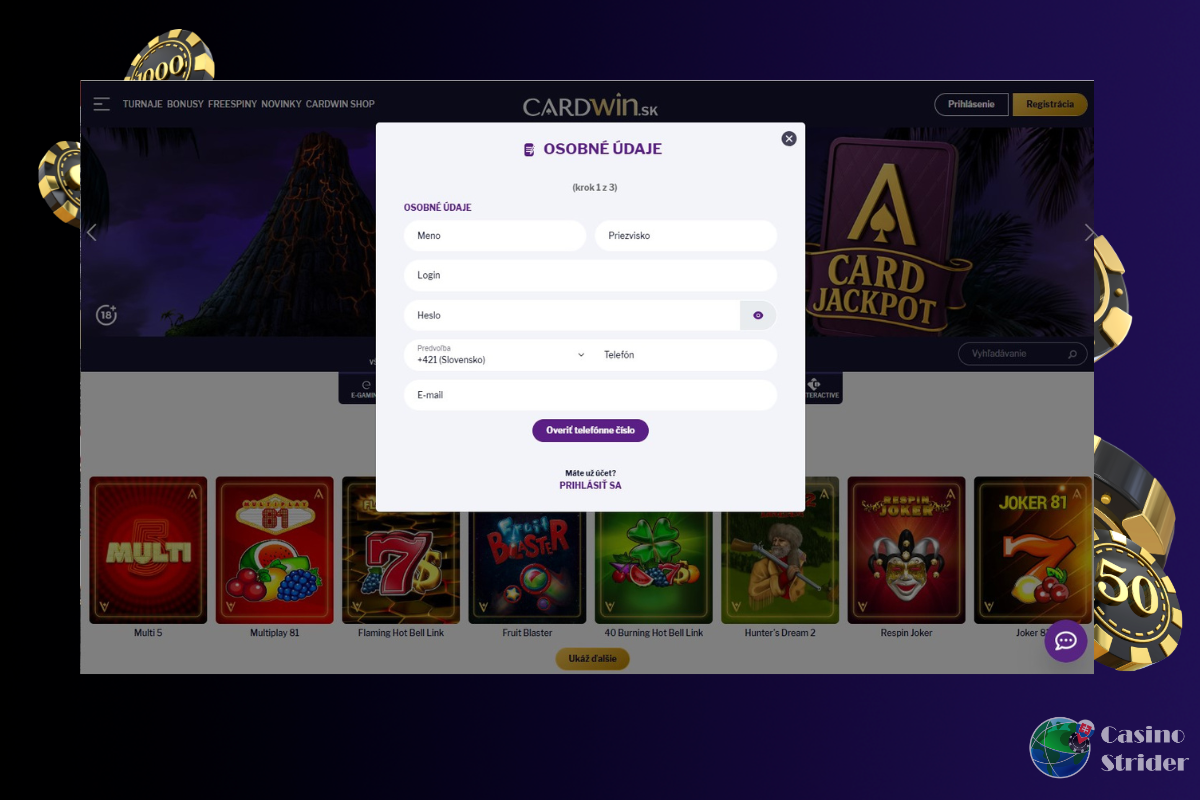This screenshot has height=800, width=1200.
Task: Open the TURNAJE menu item
Action: [143, 104]
